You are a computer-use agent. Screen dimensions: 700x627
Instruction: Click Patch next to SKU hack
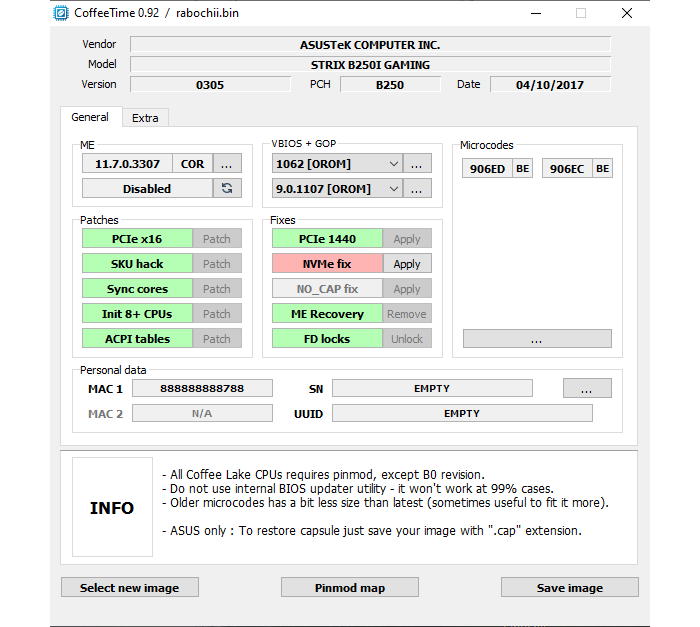[217, 263]
